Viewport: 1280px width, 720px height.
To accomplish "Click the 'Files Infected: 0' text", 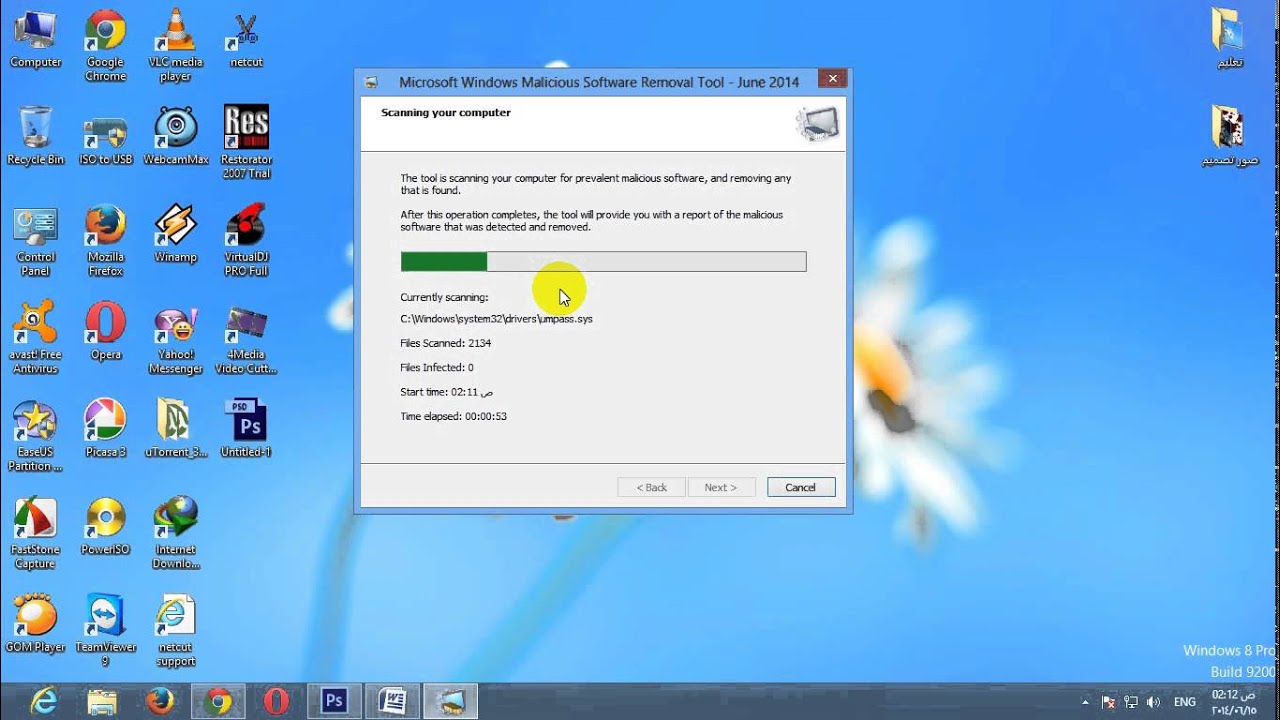I will tap(437, 368).
